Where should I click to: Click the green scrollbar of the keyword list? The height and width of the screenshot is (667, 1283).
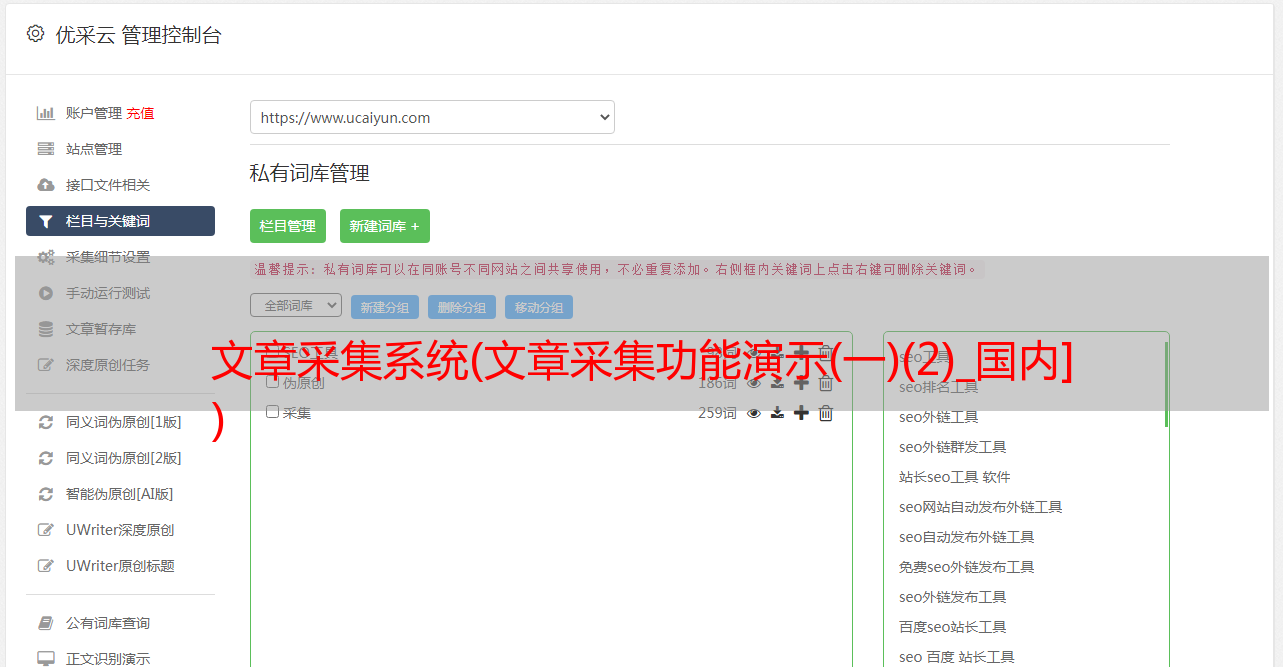click(x=1166, y=385)
